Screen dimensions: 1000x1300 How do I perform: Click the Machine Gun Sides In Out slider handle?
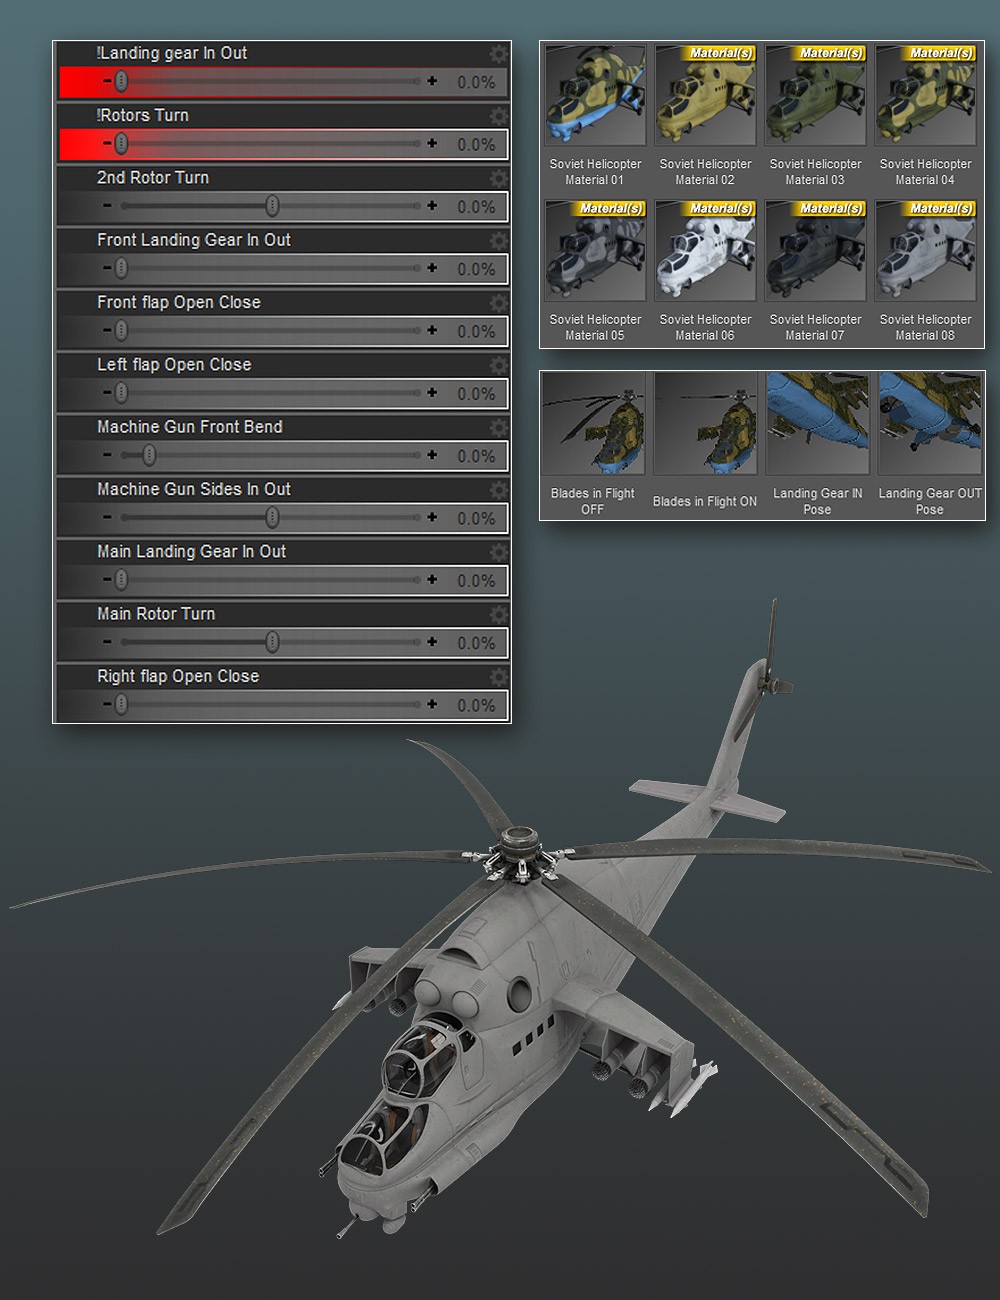[272, 517]
